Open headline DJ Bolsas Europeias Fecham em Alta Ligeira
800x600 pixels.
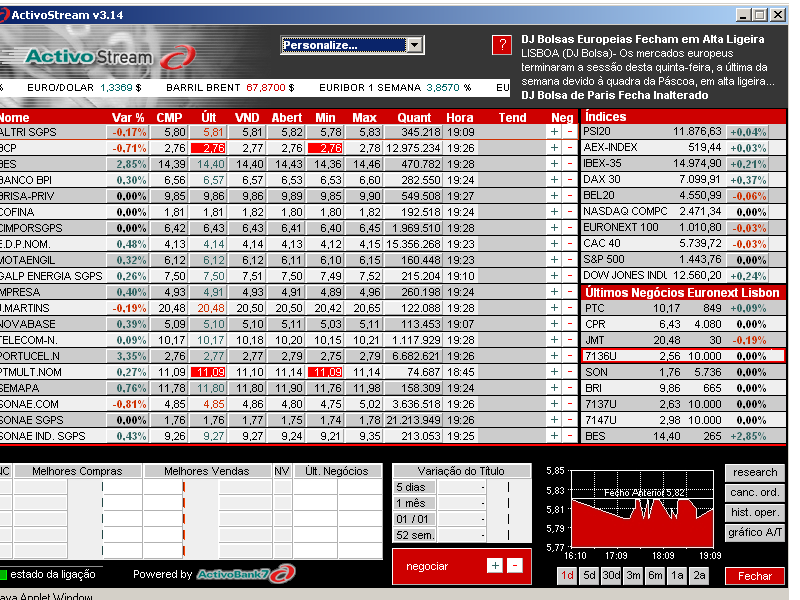(642, 39)
